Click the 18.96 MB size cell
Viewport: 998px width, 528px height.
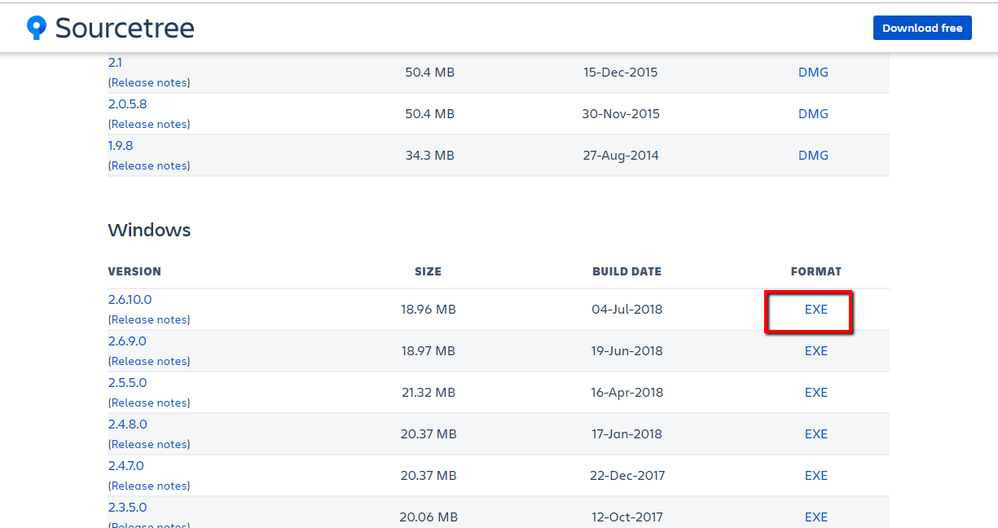click(428, 310)
